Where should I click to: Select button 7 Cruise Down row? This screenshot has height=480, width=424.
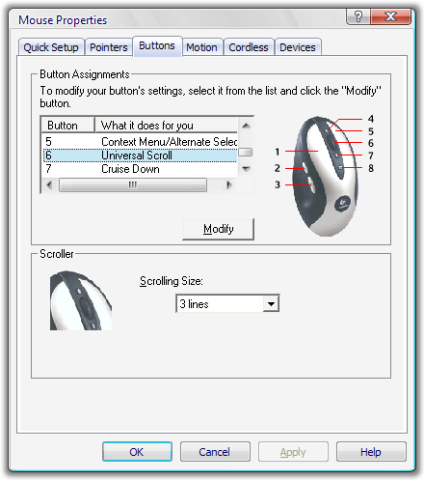click(140, 169)
